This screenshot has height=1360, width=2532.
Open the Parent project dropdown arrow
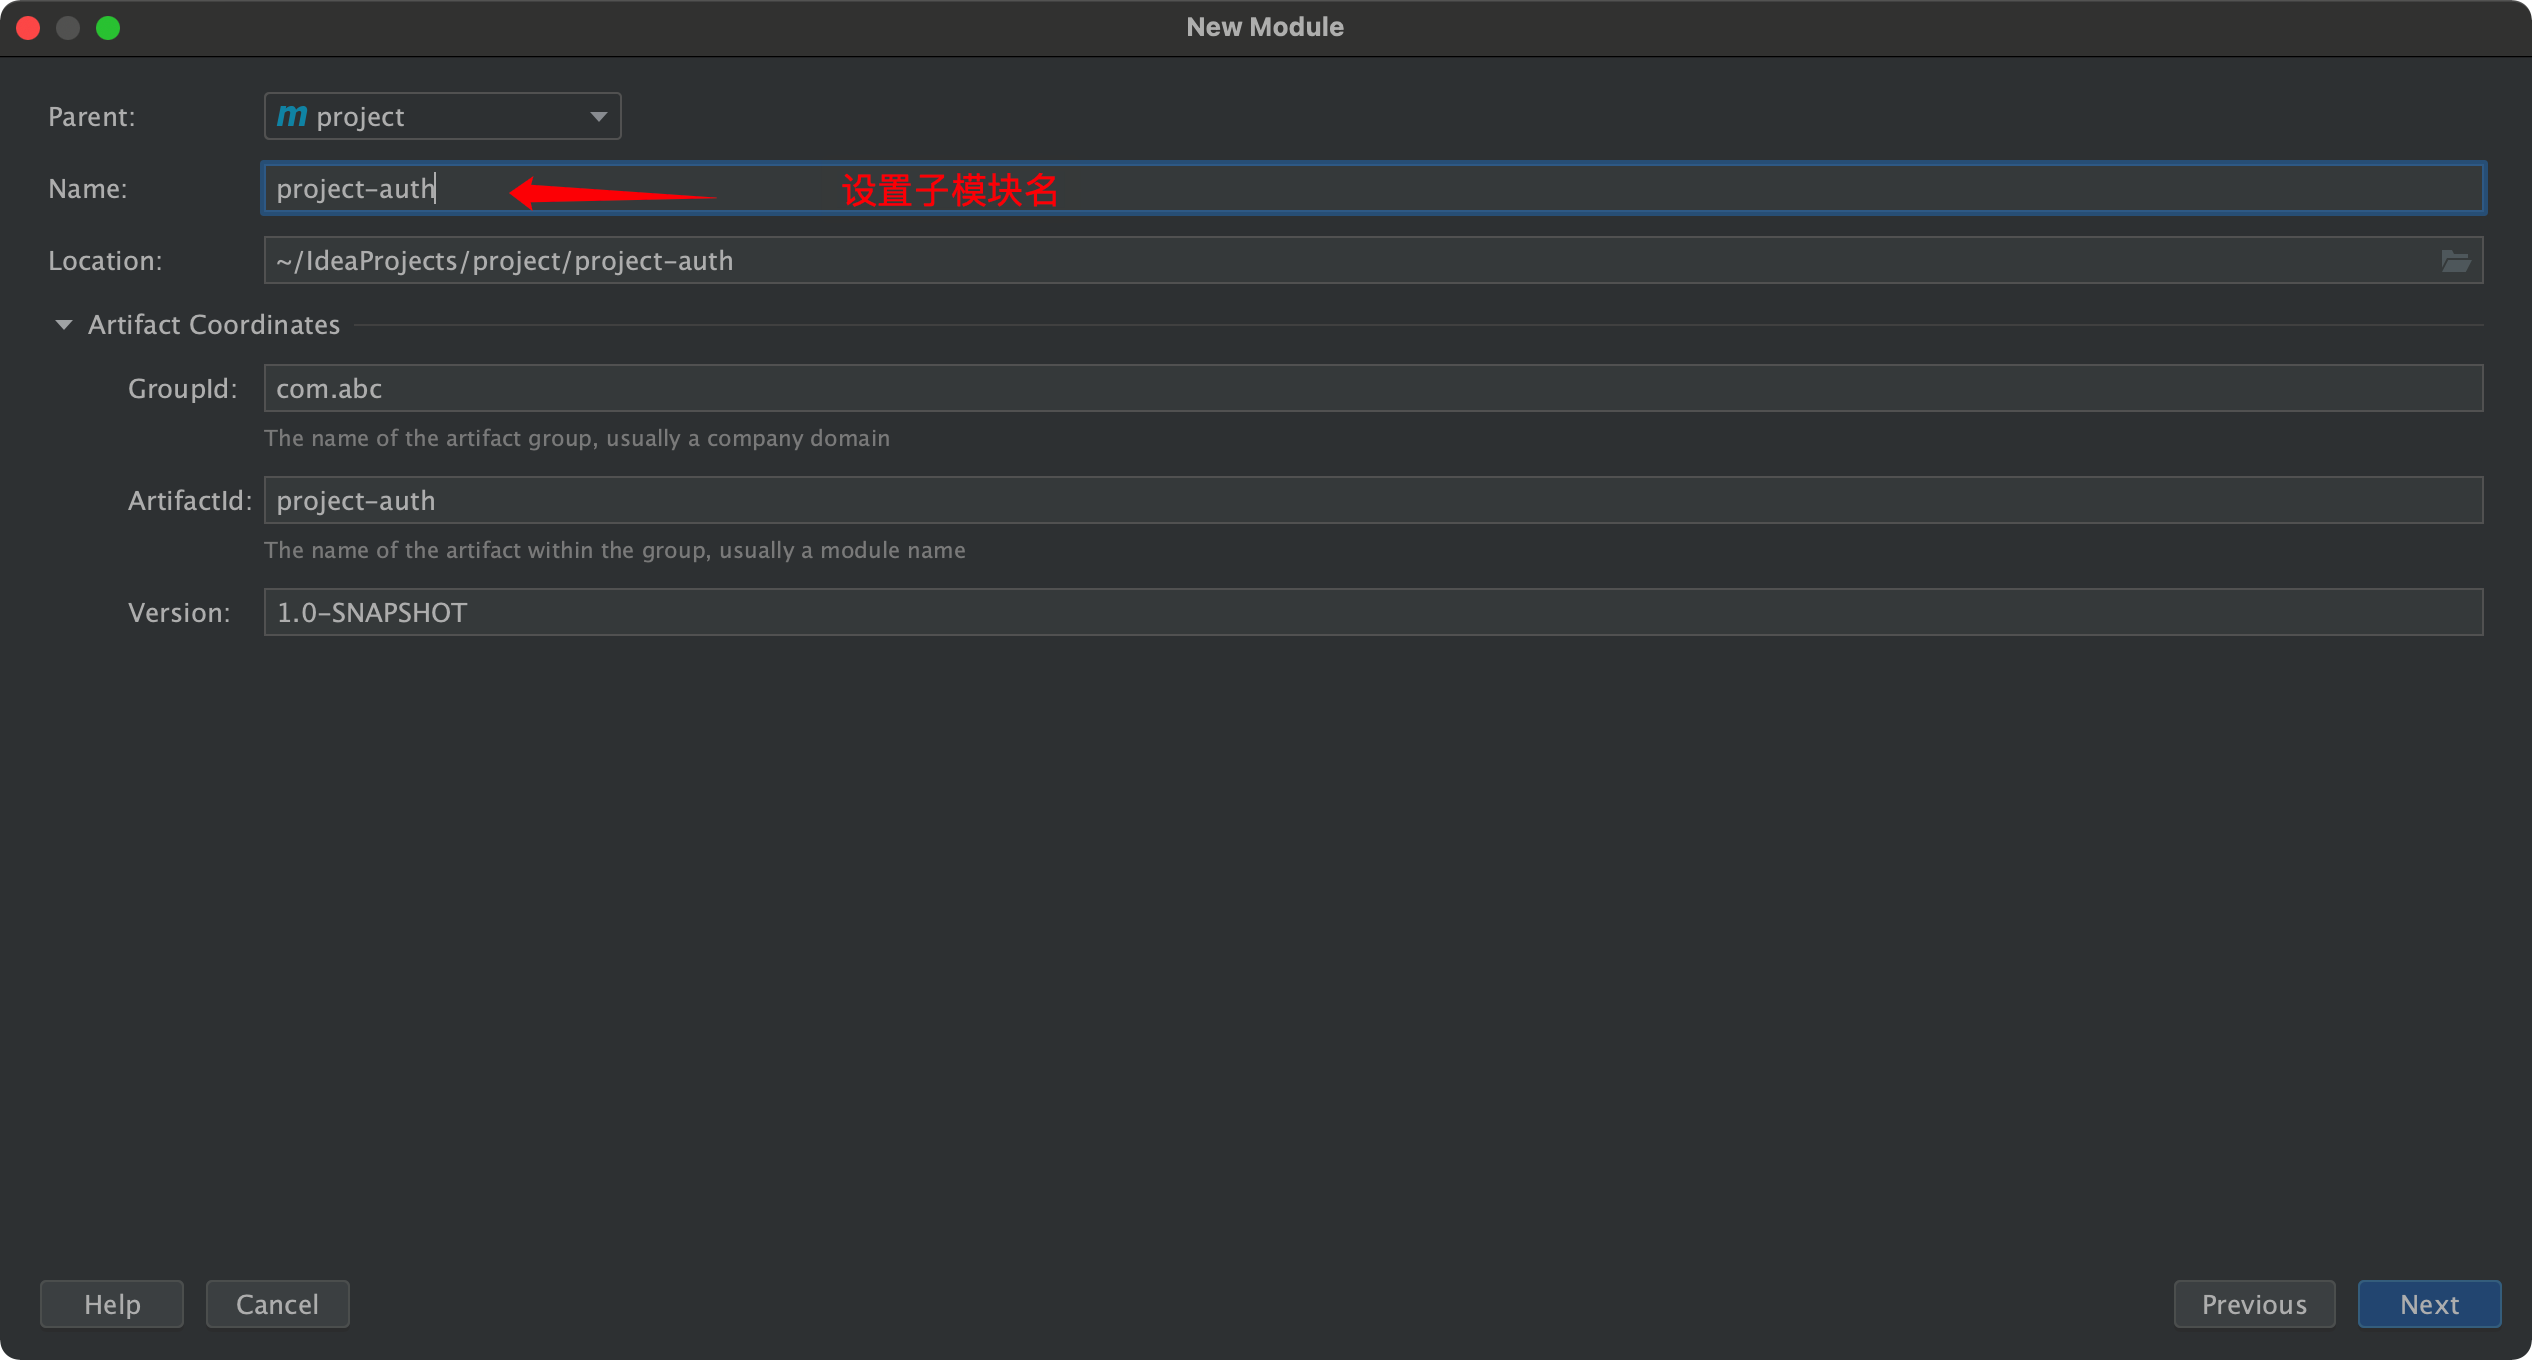pyautogui.click(x=598, y=116)
